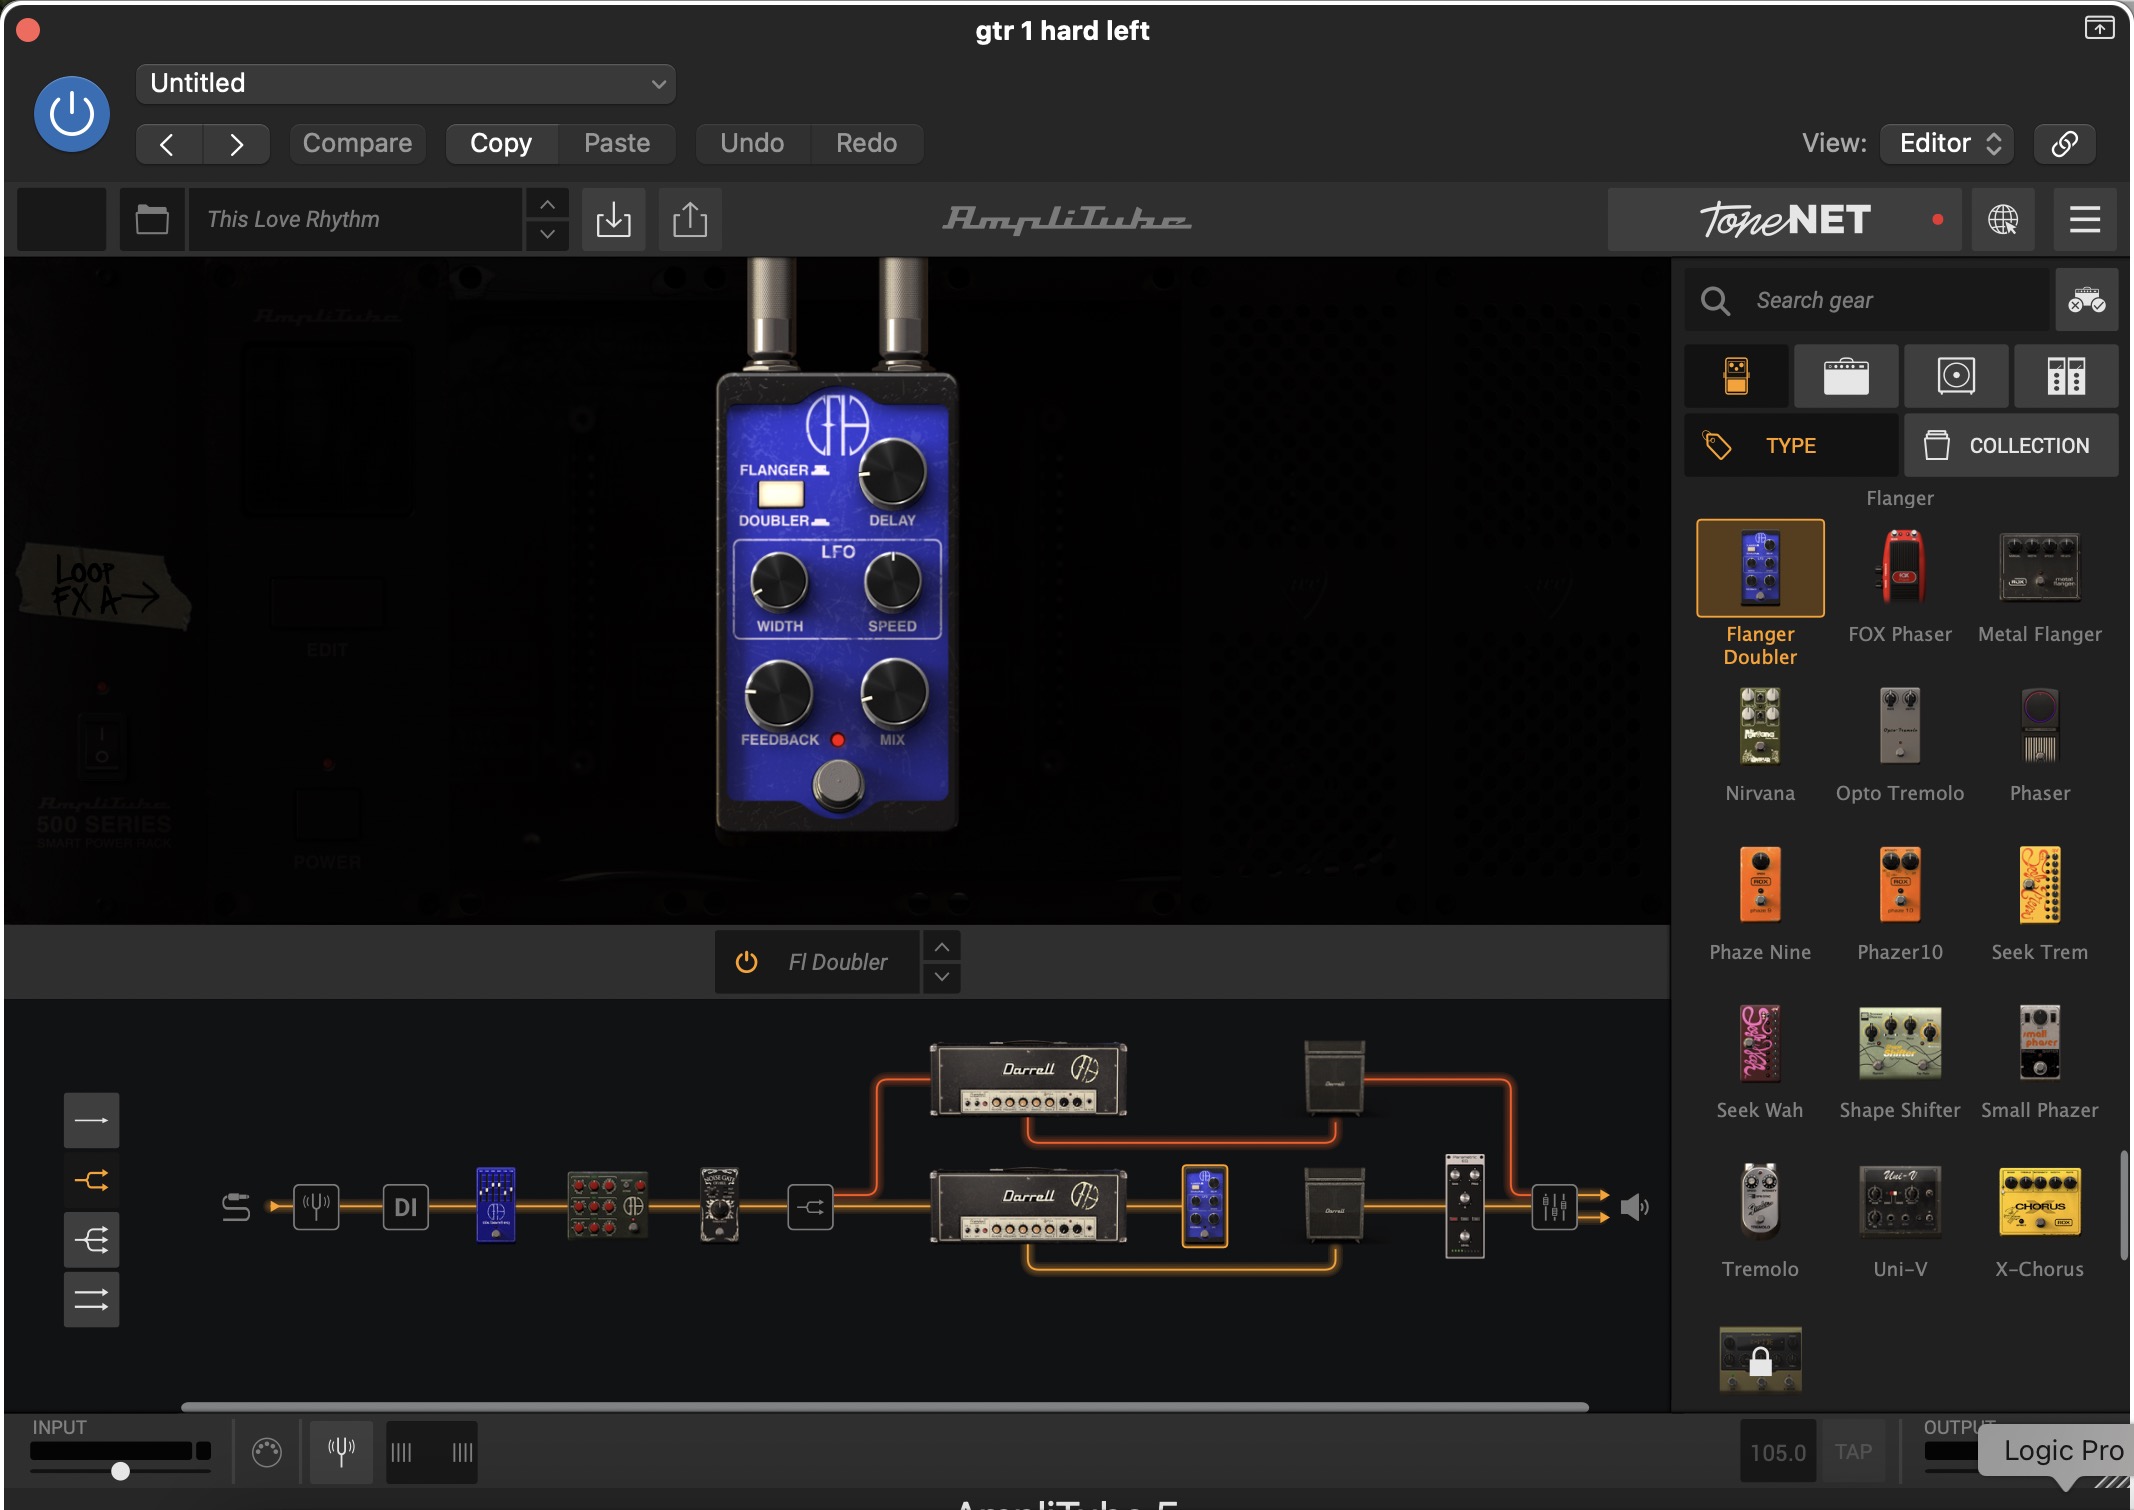Select the Phaser pedal
2134x1510 pixels.
(x=2040, y=726)
